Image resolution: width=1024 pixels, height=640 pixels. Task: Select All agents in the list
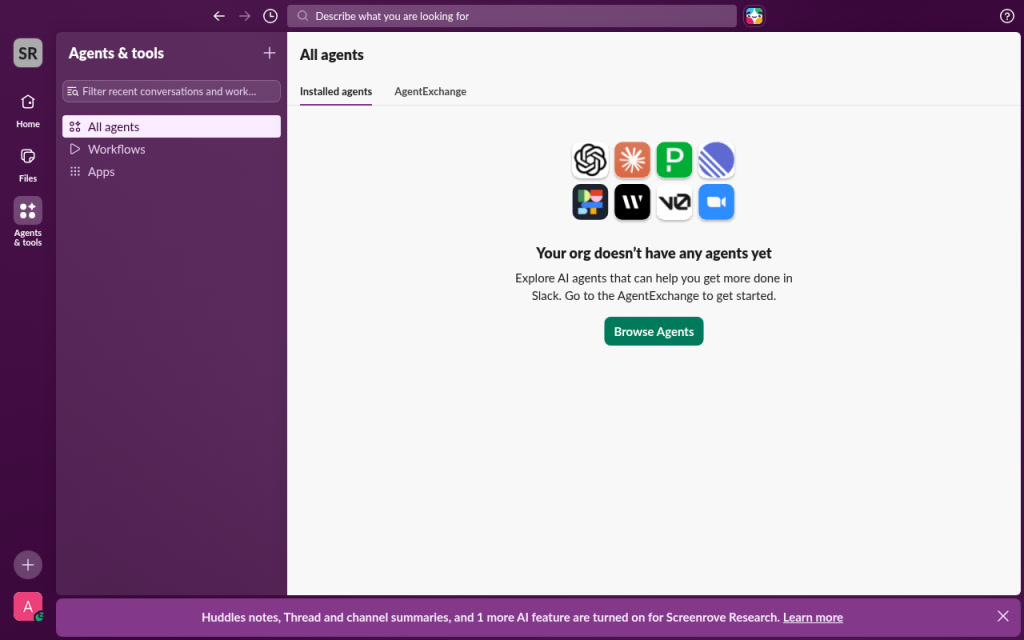click(172, 127)
